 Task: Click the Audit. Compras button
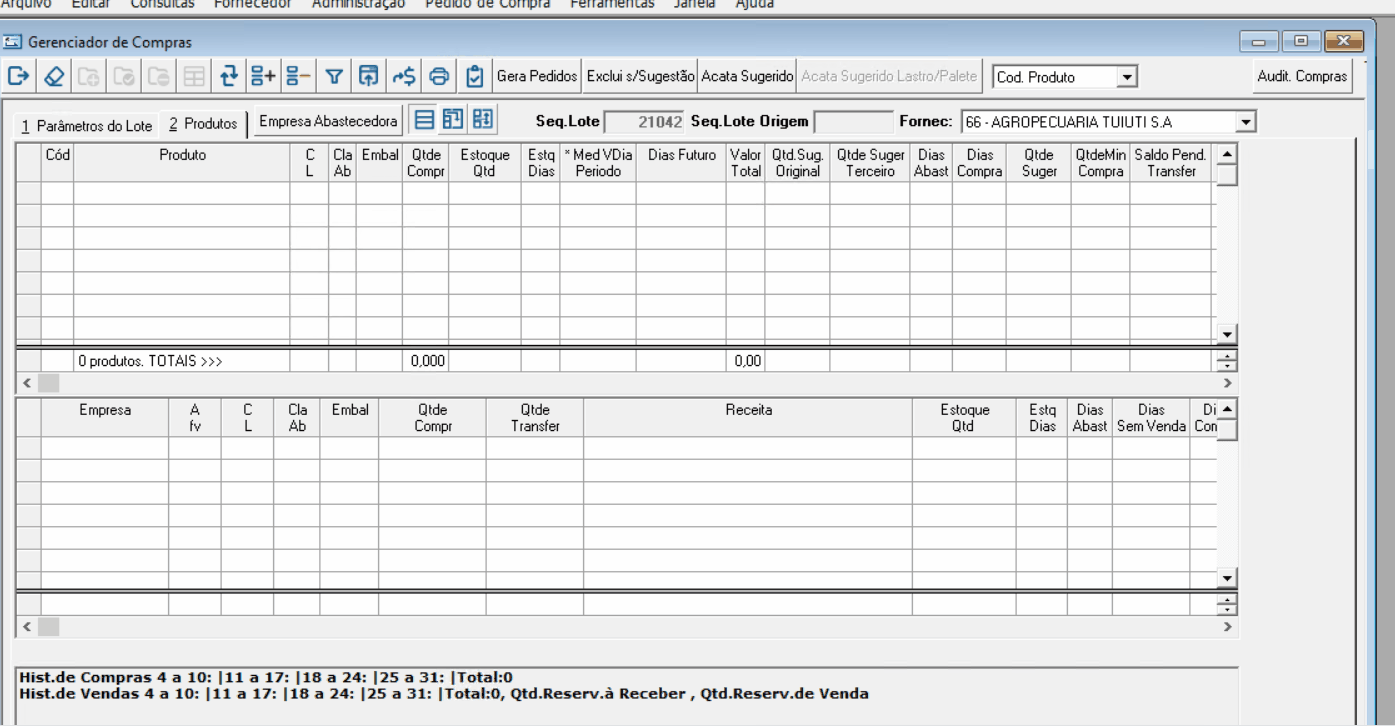click(x=1303, y=76)
